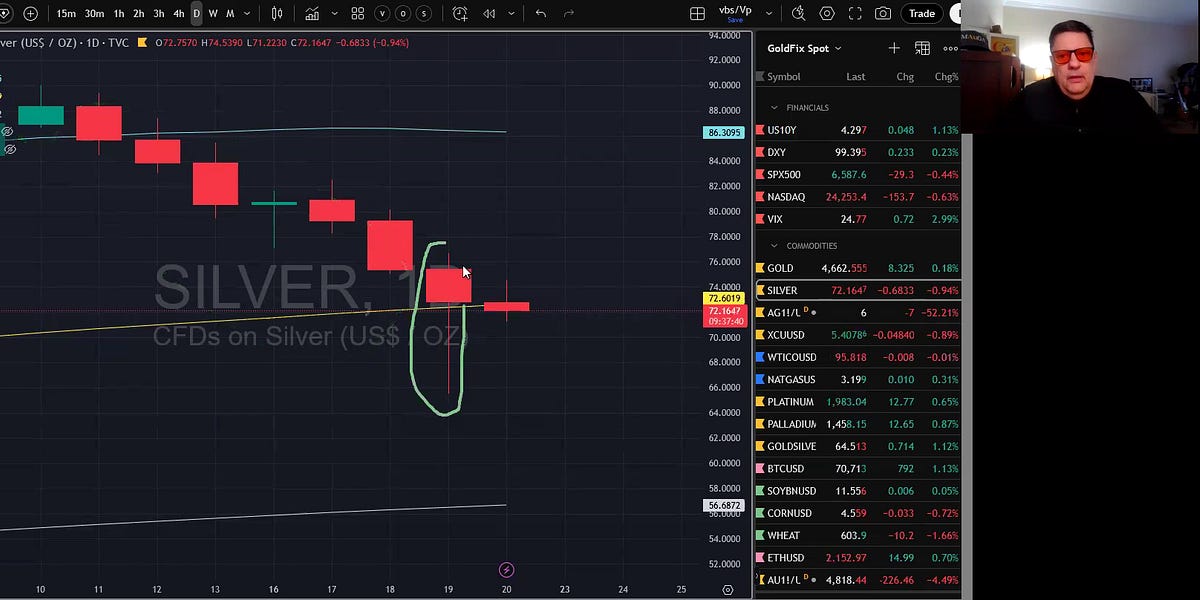Screen dimensions: 1200x600
Task: Click the WHEAT symbol in the watchlist
Action: 783,535
